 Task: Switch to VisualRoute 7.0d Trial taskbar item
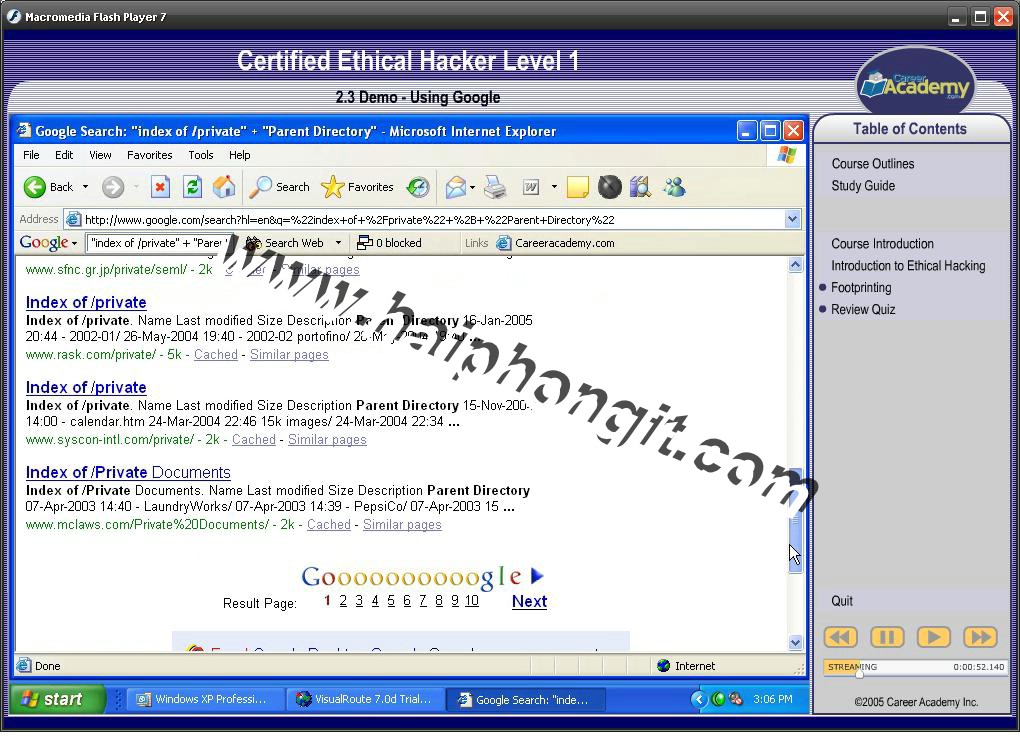click(x=364, y=700)
